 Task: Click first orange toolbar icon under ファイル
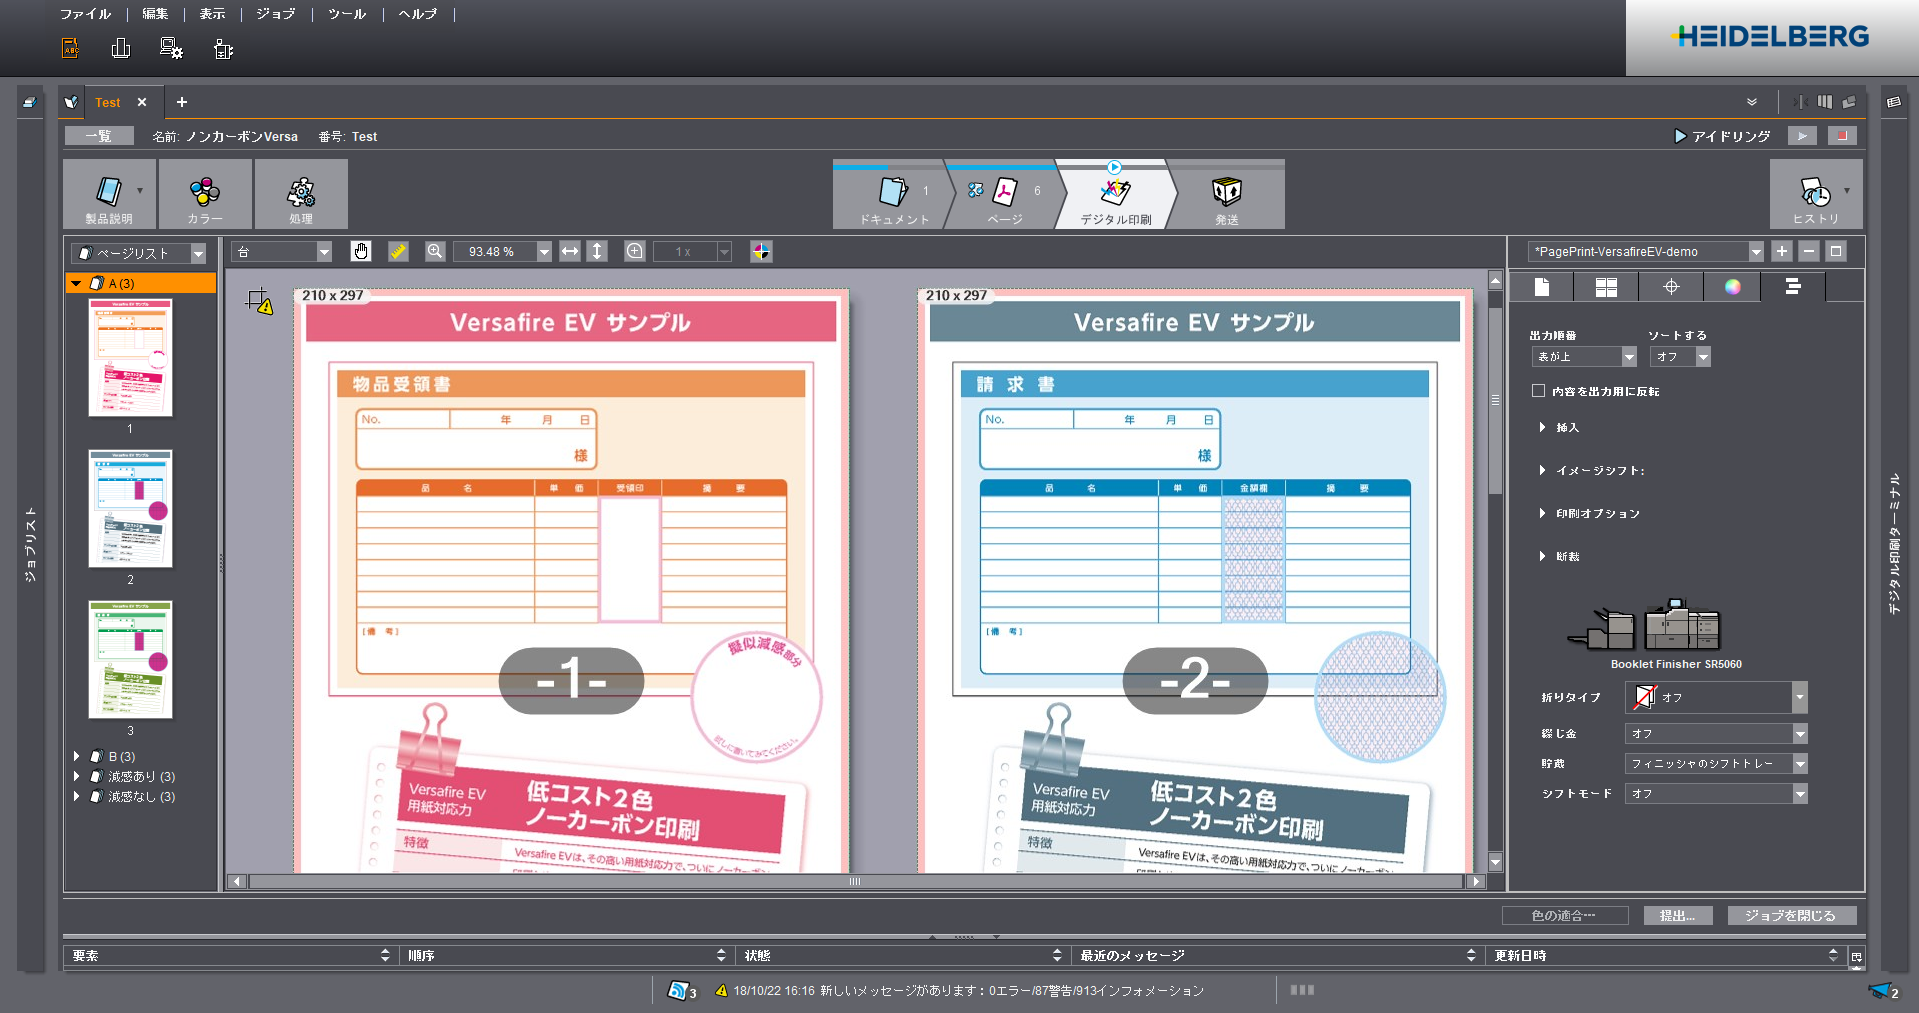71,48
